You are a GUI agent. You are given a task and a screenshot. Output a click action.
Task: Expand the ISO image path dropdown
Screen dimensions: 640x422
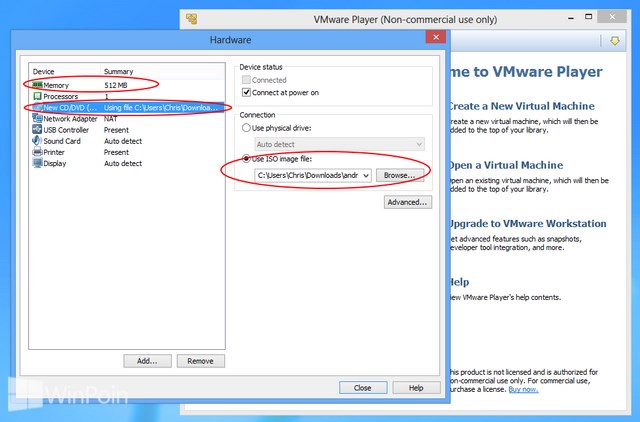coord(366,175)
